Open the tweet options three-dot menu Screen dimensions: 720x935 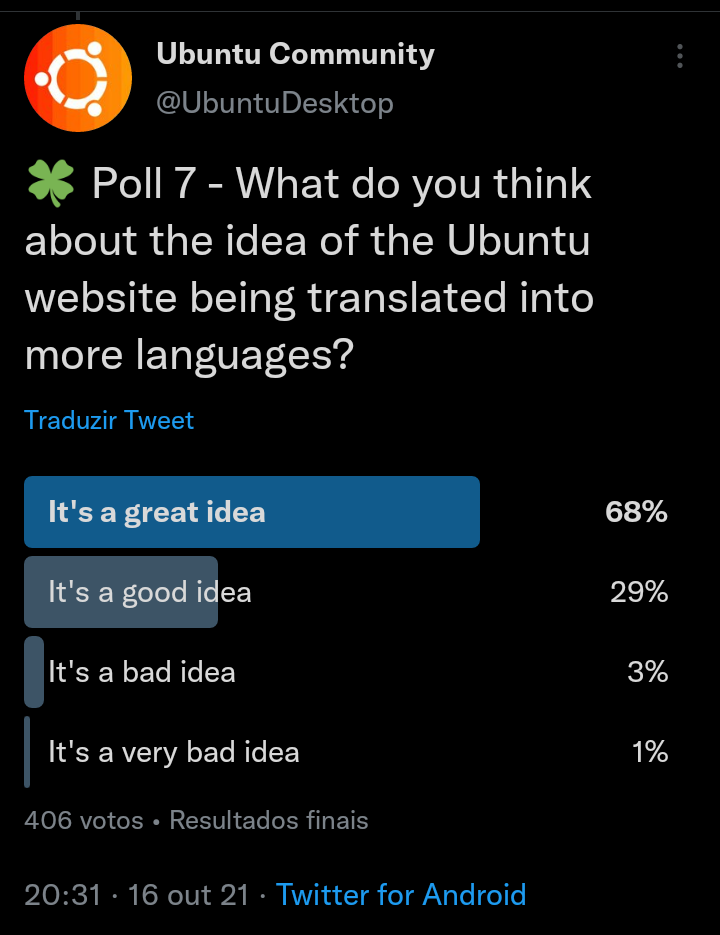(x=681, y=57)
